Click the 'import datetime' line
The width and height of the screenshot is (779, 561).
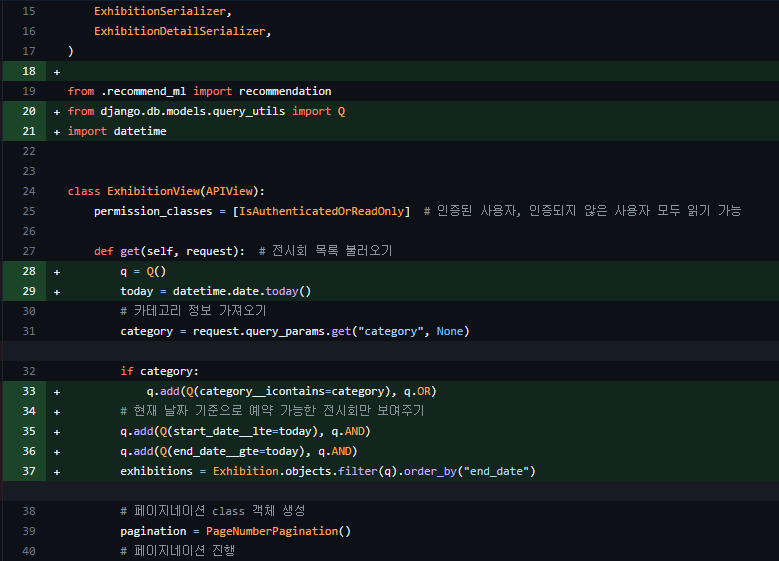click(x=117, y=131)
